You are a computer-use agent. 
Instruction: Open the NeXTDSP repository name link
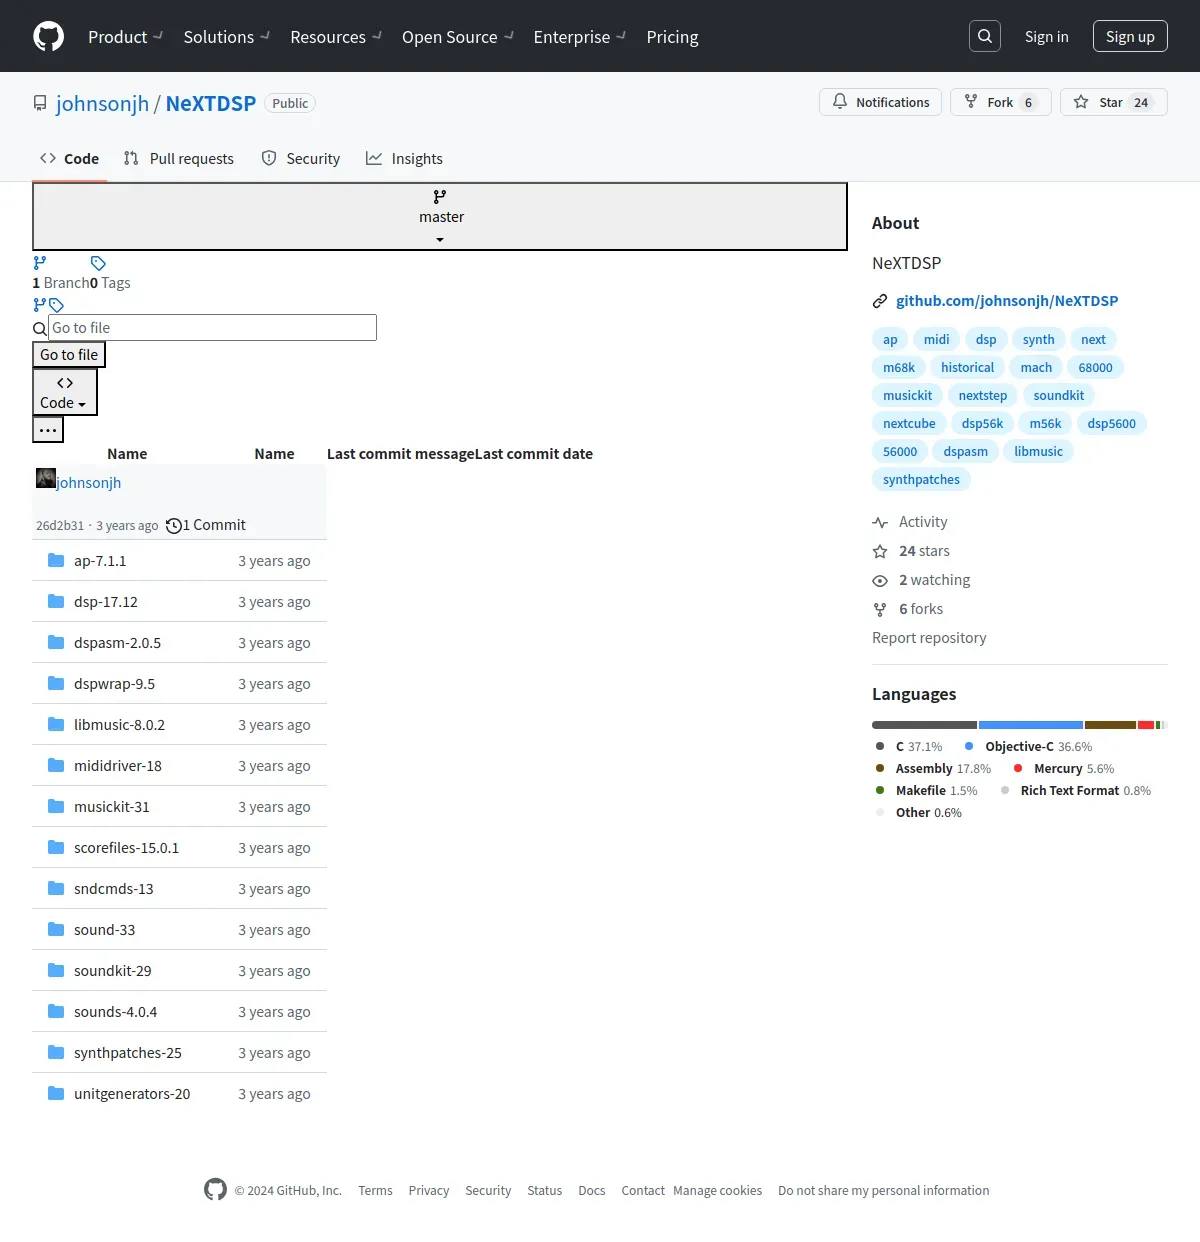coord(211,103)
